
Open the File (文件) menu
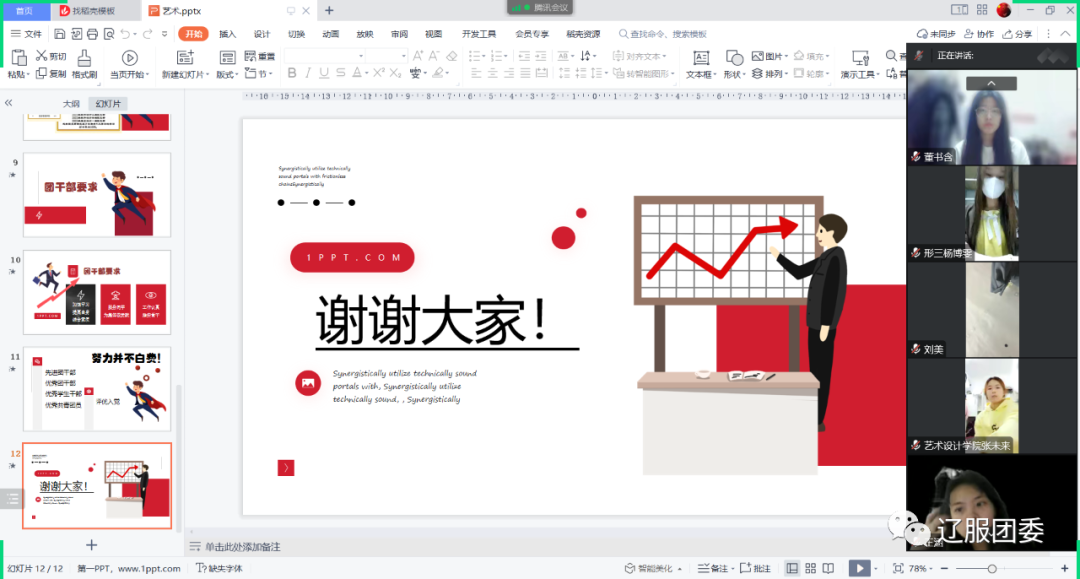[x=26, y=34]
